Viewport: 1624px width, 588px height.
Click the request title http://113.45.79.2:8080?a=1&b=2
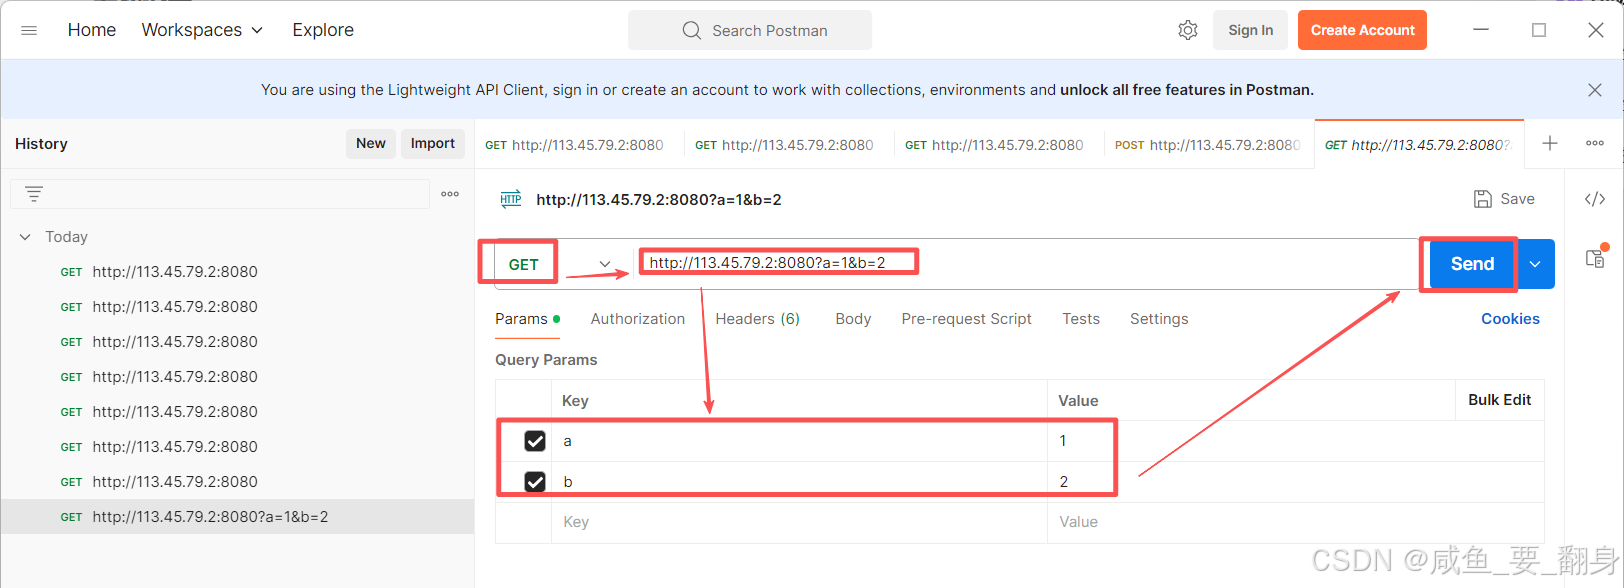pyautogui.click(x=659, y=200)
